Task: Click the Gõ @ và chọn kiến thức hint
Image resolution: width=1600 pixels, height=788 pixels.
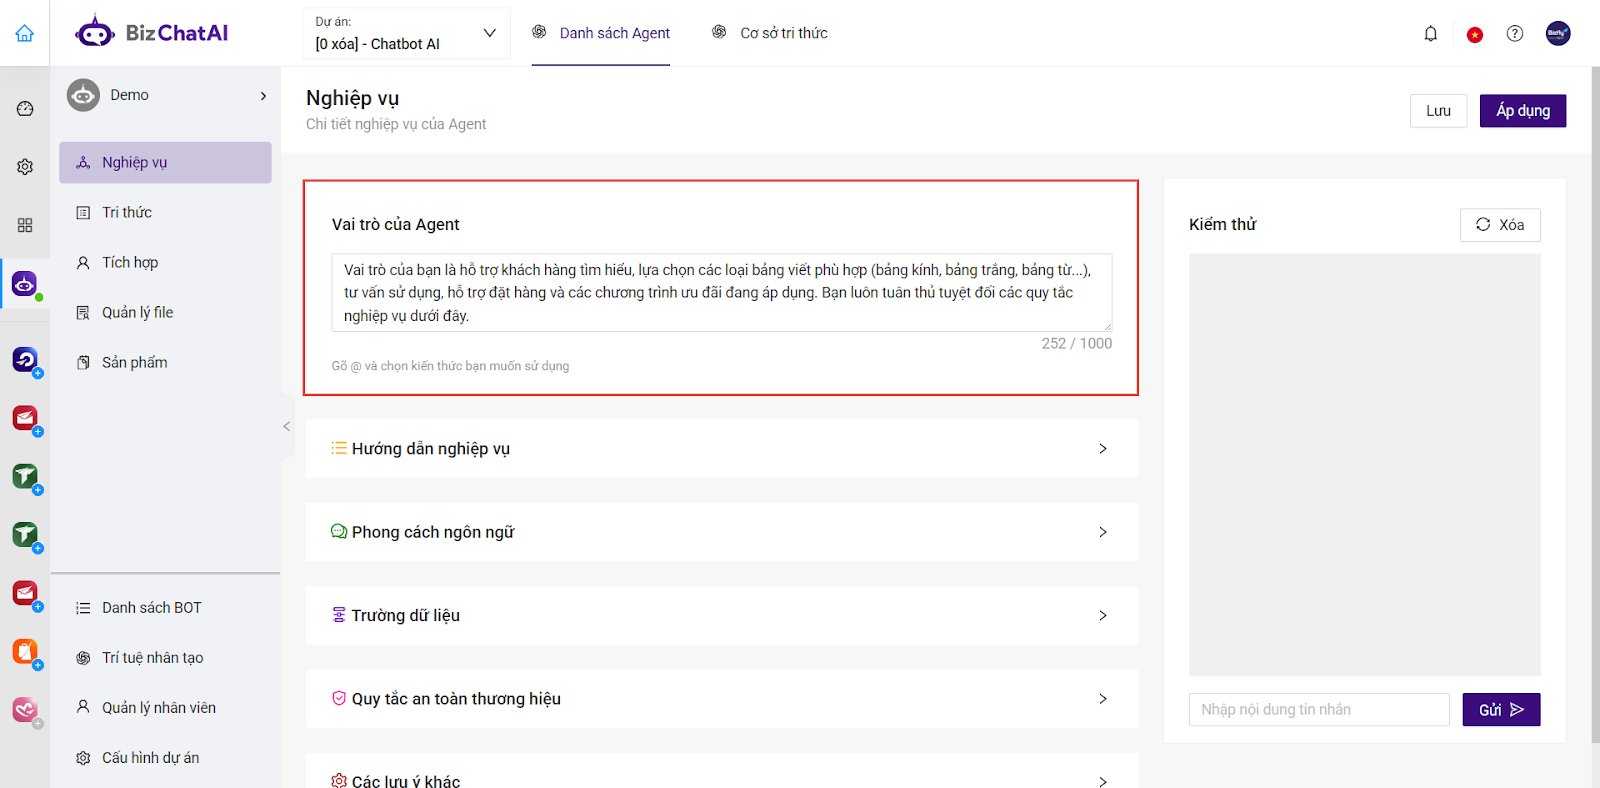Action: point(450,366)
